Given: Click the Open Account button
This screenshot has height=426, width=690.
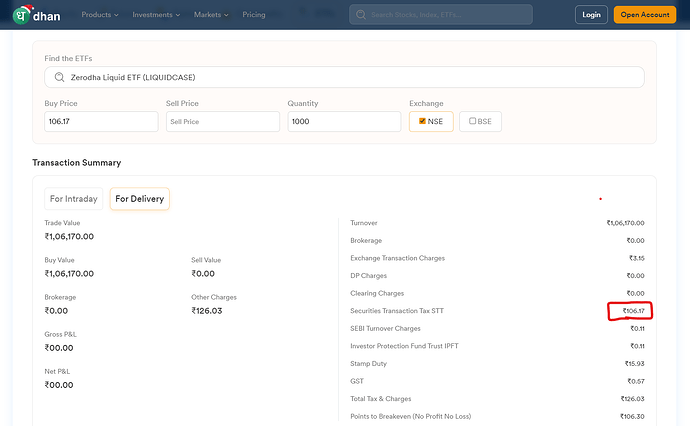Looking at the screenshot, I should click(645, 15).
